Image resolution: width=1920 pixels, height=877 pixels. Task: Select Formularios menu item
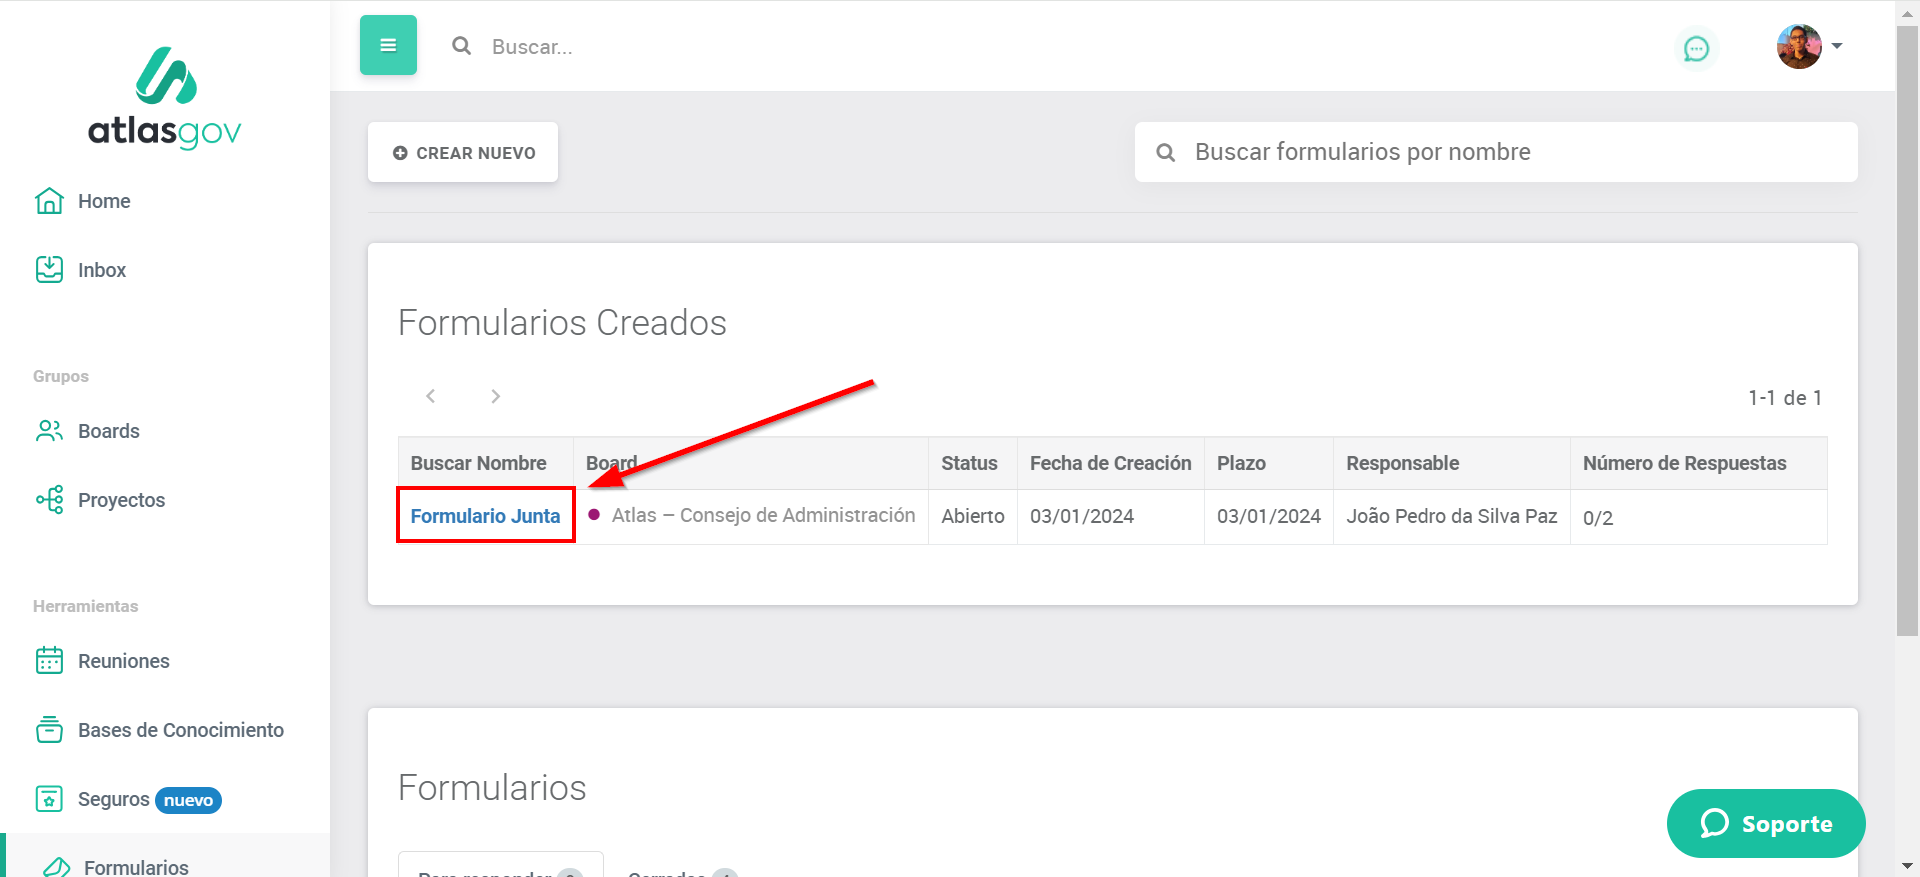coord(136,866)
